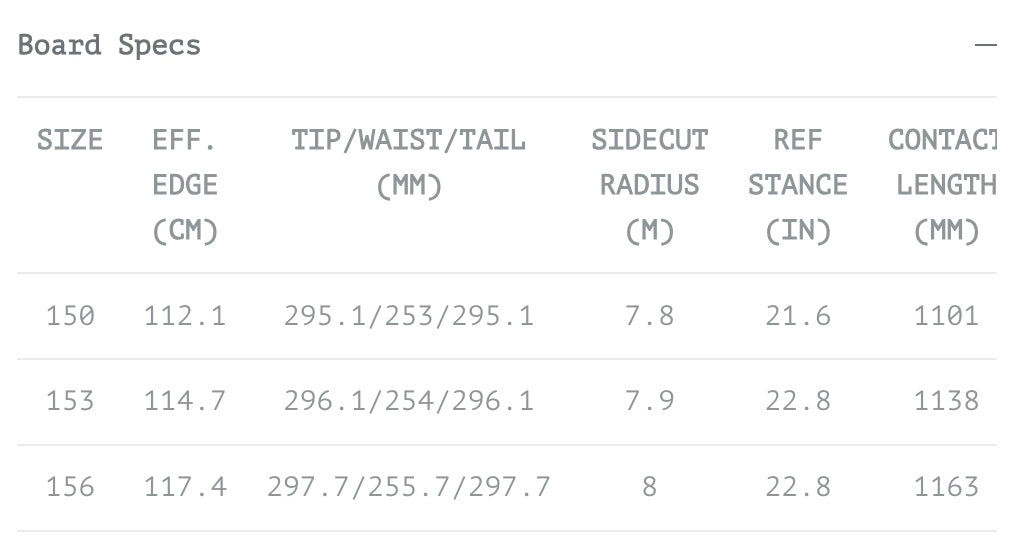1014x540 pixels.
Task: Click the 21.6 reference stance value
Action: 797,316
